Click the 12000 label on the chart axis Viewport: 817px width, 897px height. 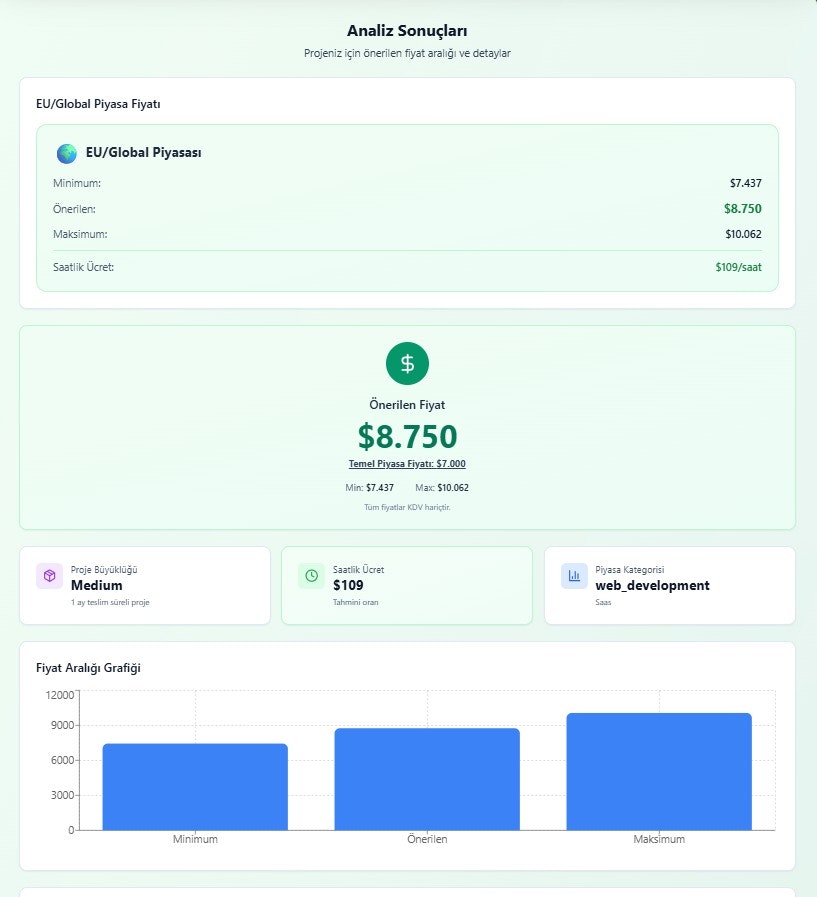point(60,695)
